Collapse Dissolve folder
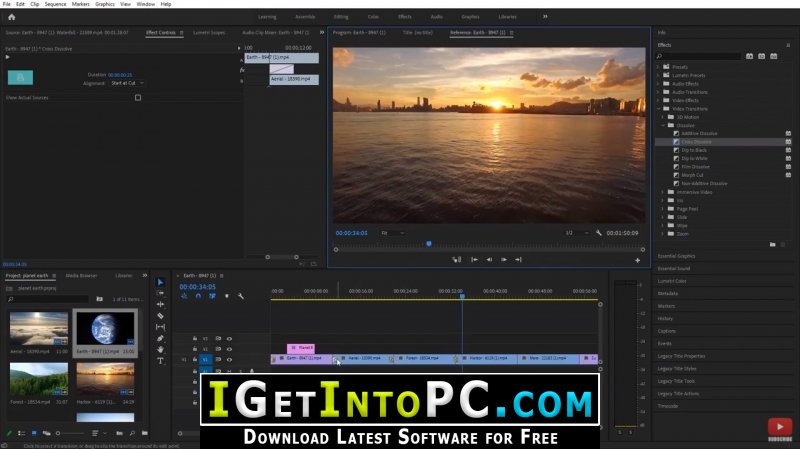This screenshot has width=800, height=449. (663, 125)
